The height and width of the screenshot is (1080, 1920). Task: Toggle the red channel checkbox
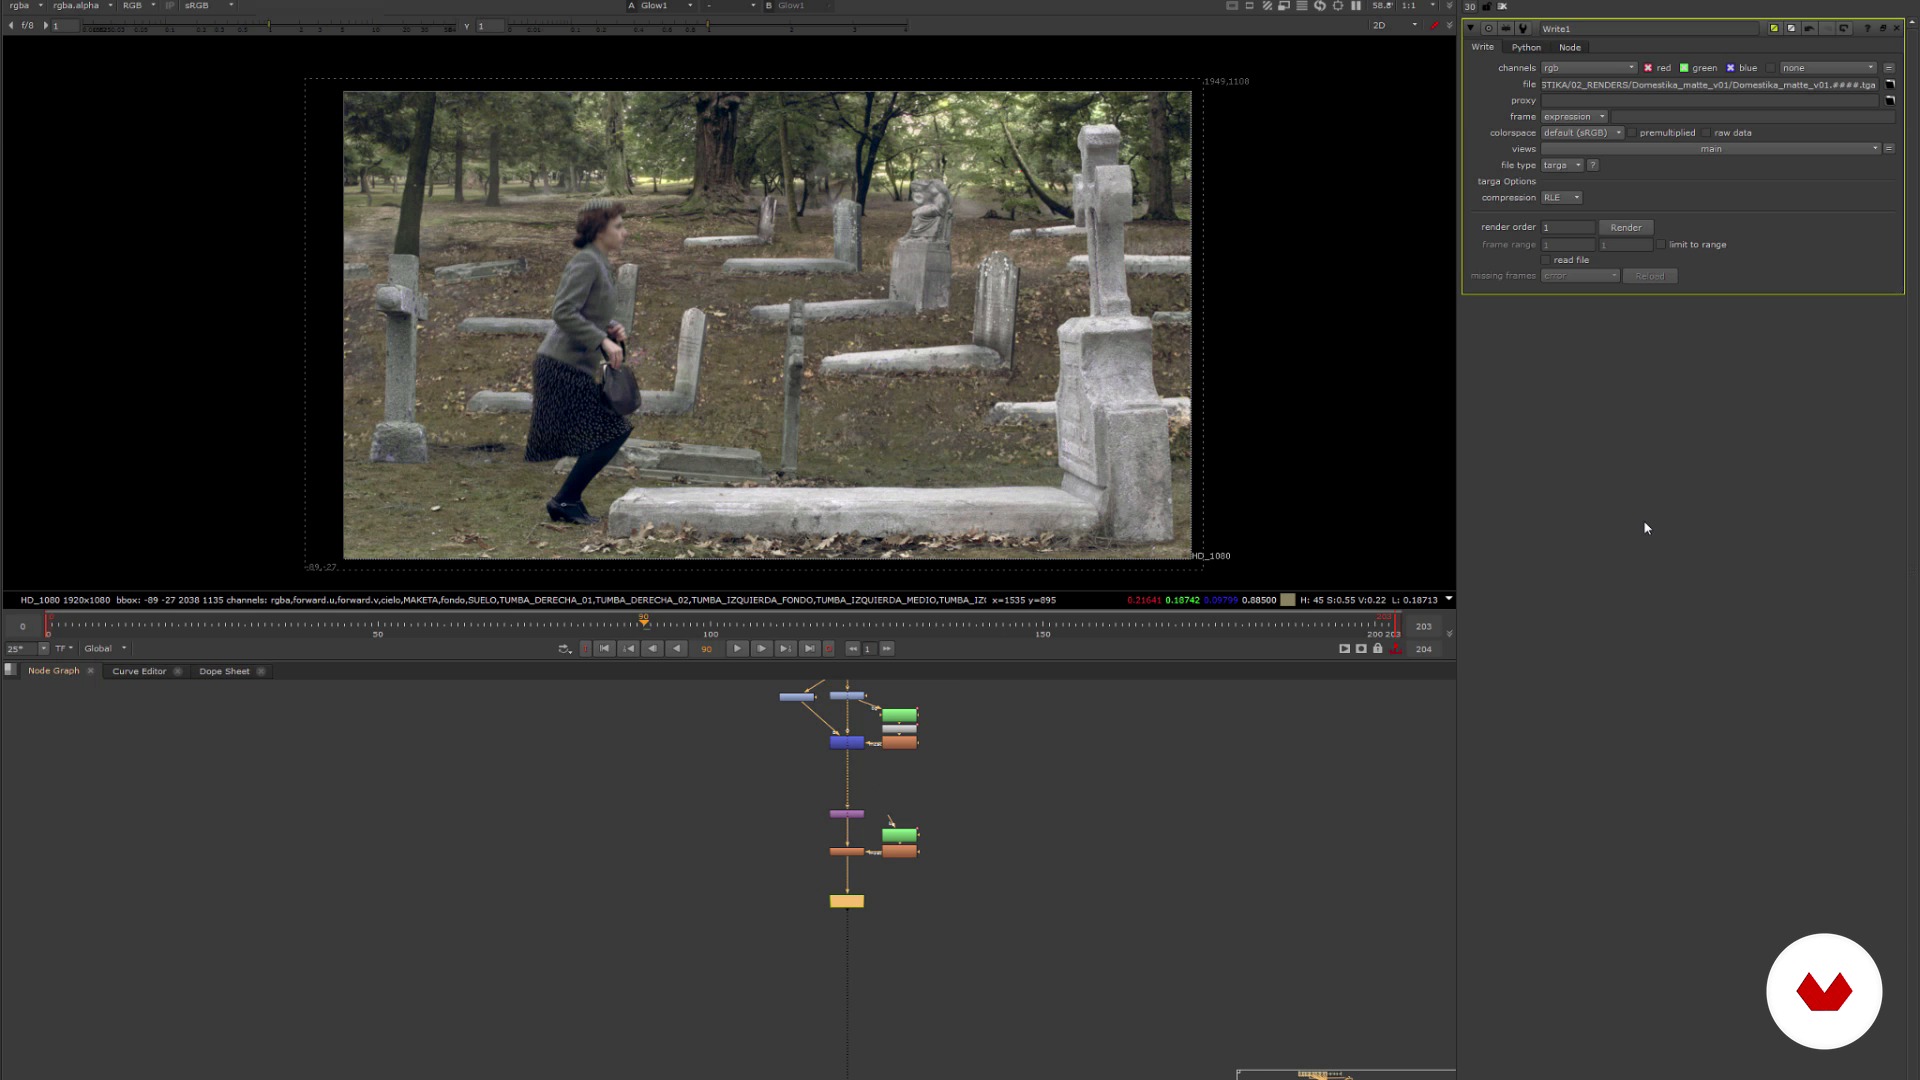1648,68
